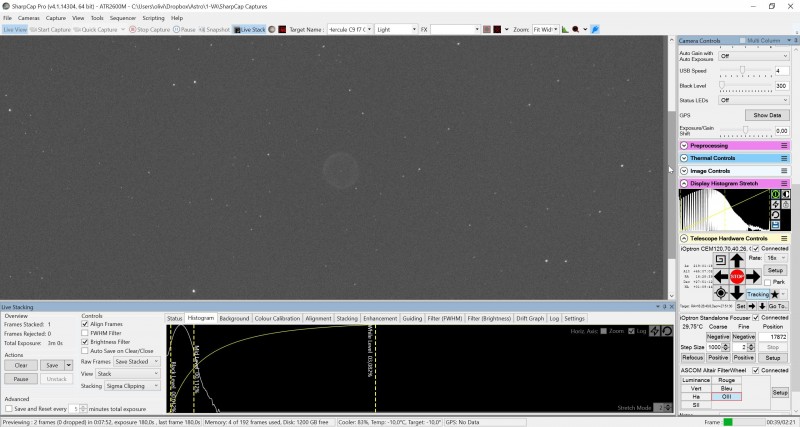Open the Scripting menu

click(154, 18)
